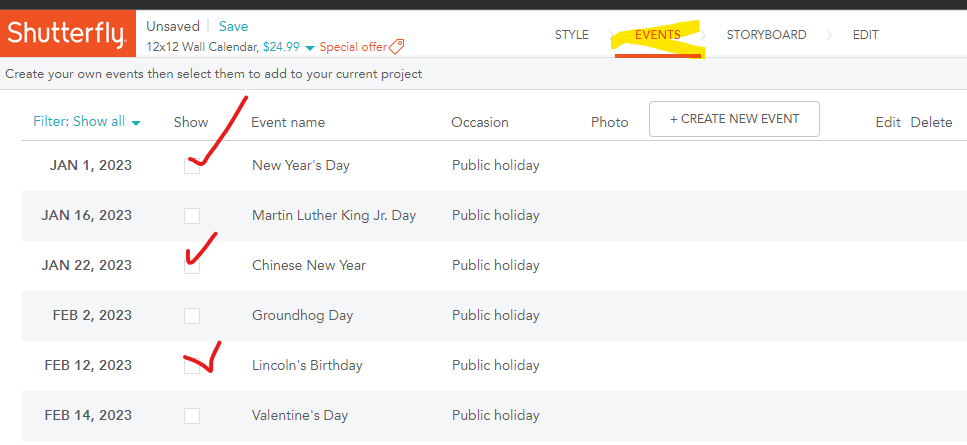Enable the Martin Luther King Jr. Day checkbox
This screenshot has height=445, width=967.
point(192,216)
